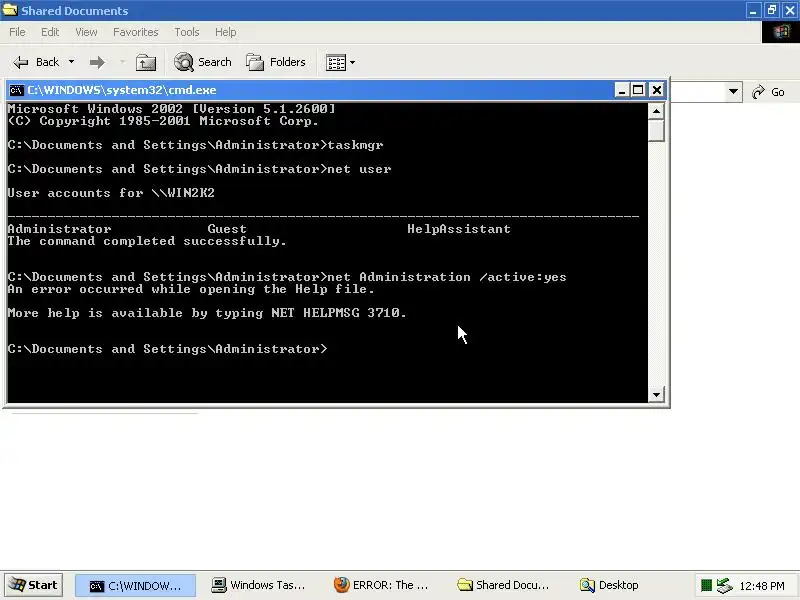The height and width of the screenshot is (600, 800).
Task: Click the cmd.exe title bar icon
Action: tap(16, 90)
